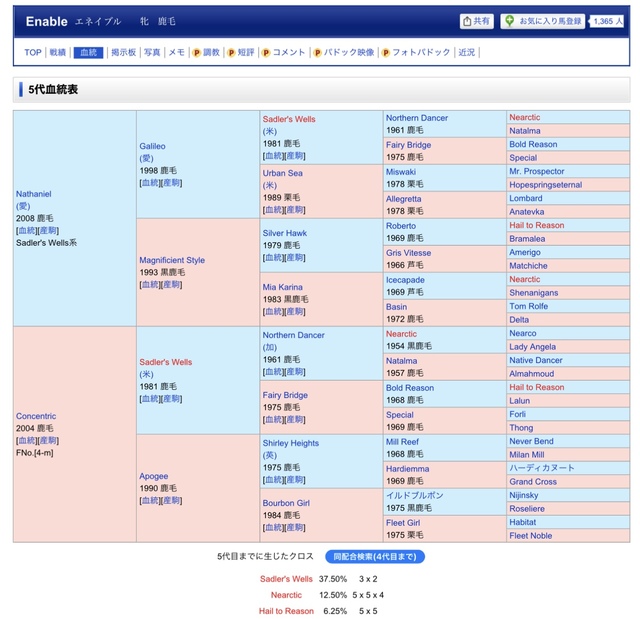The width and height of the screenshot is (640, 619).
Task: Open イルドブルボン link
Action: pyautogui.click(x=415, y=495)
